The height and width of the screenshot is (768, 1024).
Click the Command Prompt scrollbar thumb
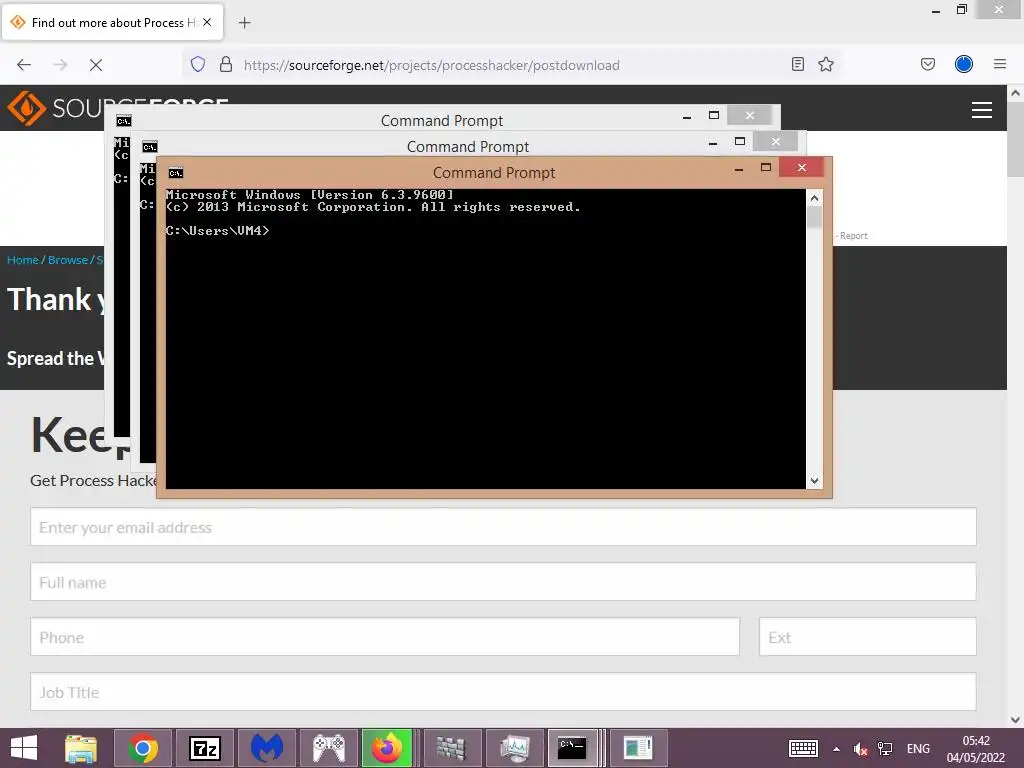tap(814, 217)
